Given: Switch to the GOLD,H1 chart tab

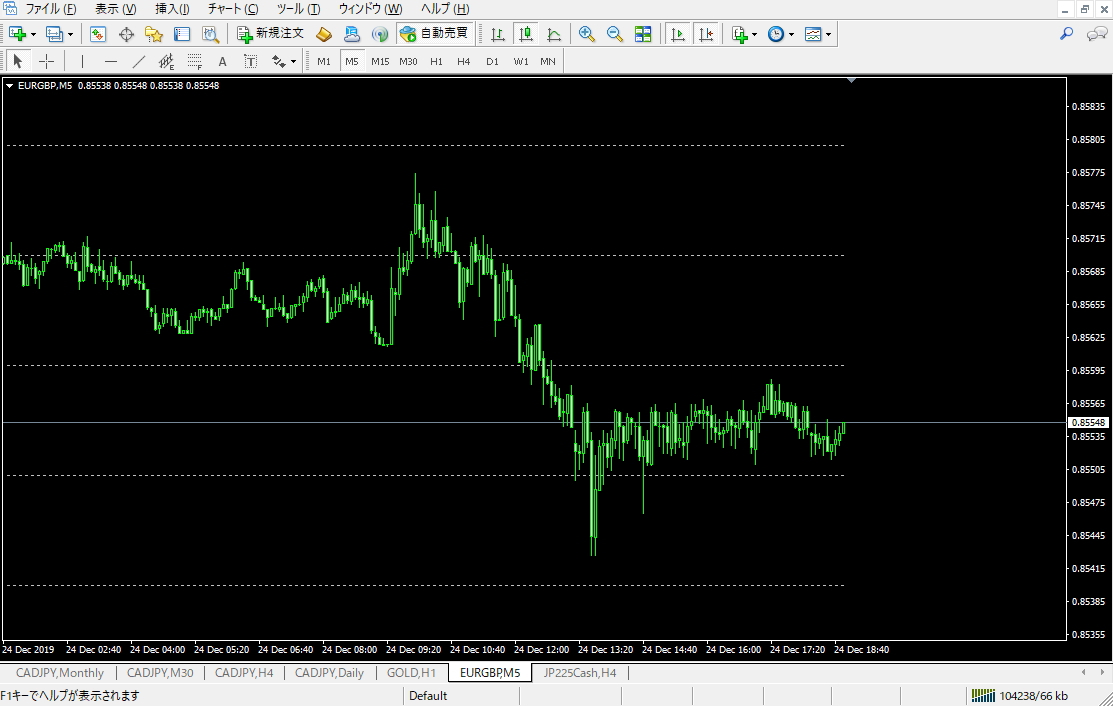Looking at the screenshot, I should click(x=411, y=673).
